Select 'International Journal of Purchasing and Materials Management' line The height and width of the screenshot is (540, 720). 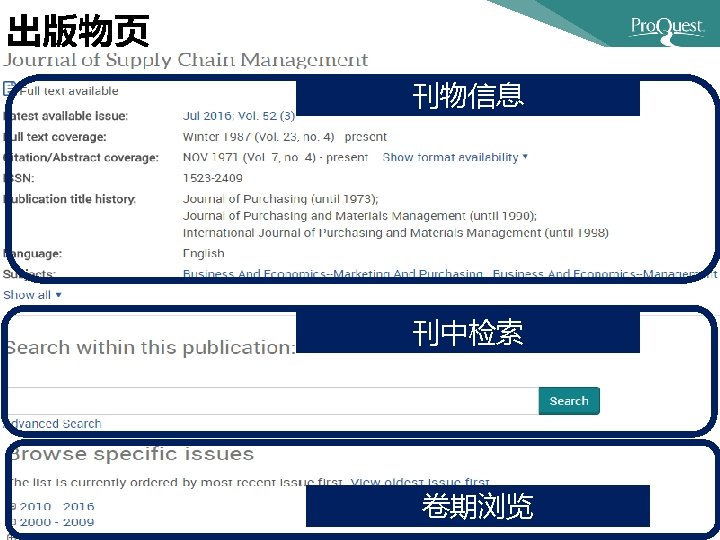(396, 233)
